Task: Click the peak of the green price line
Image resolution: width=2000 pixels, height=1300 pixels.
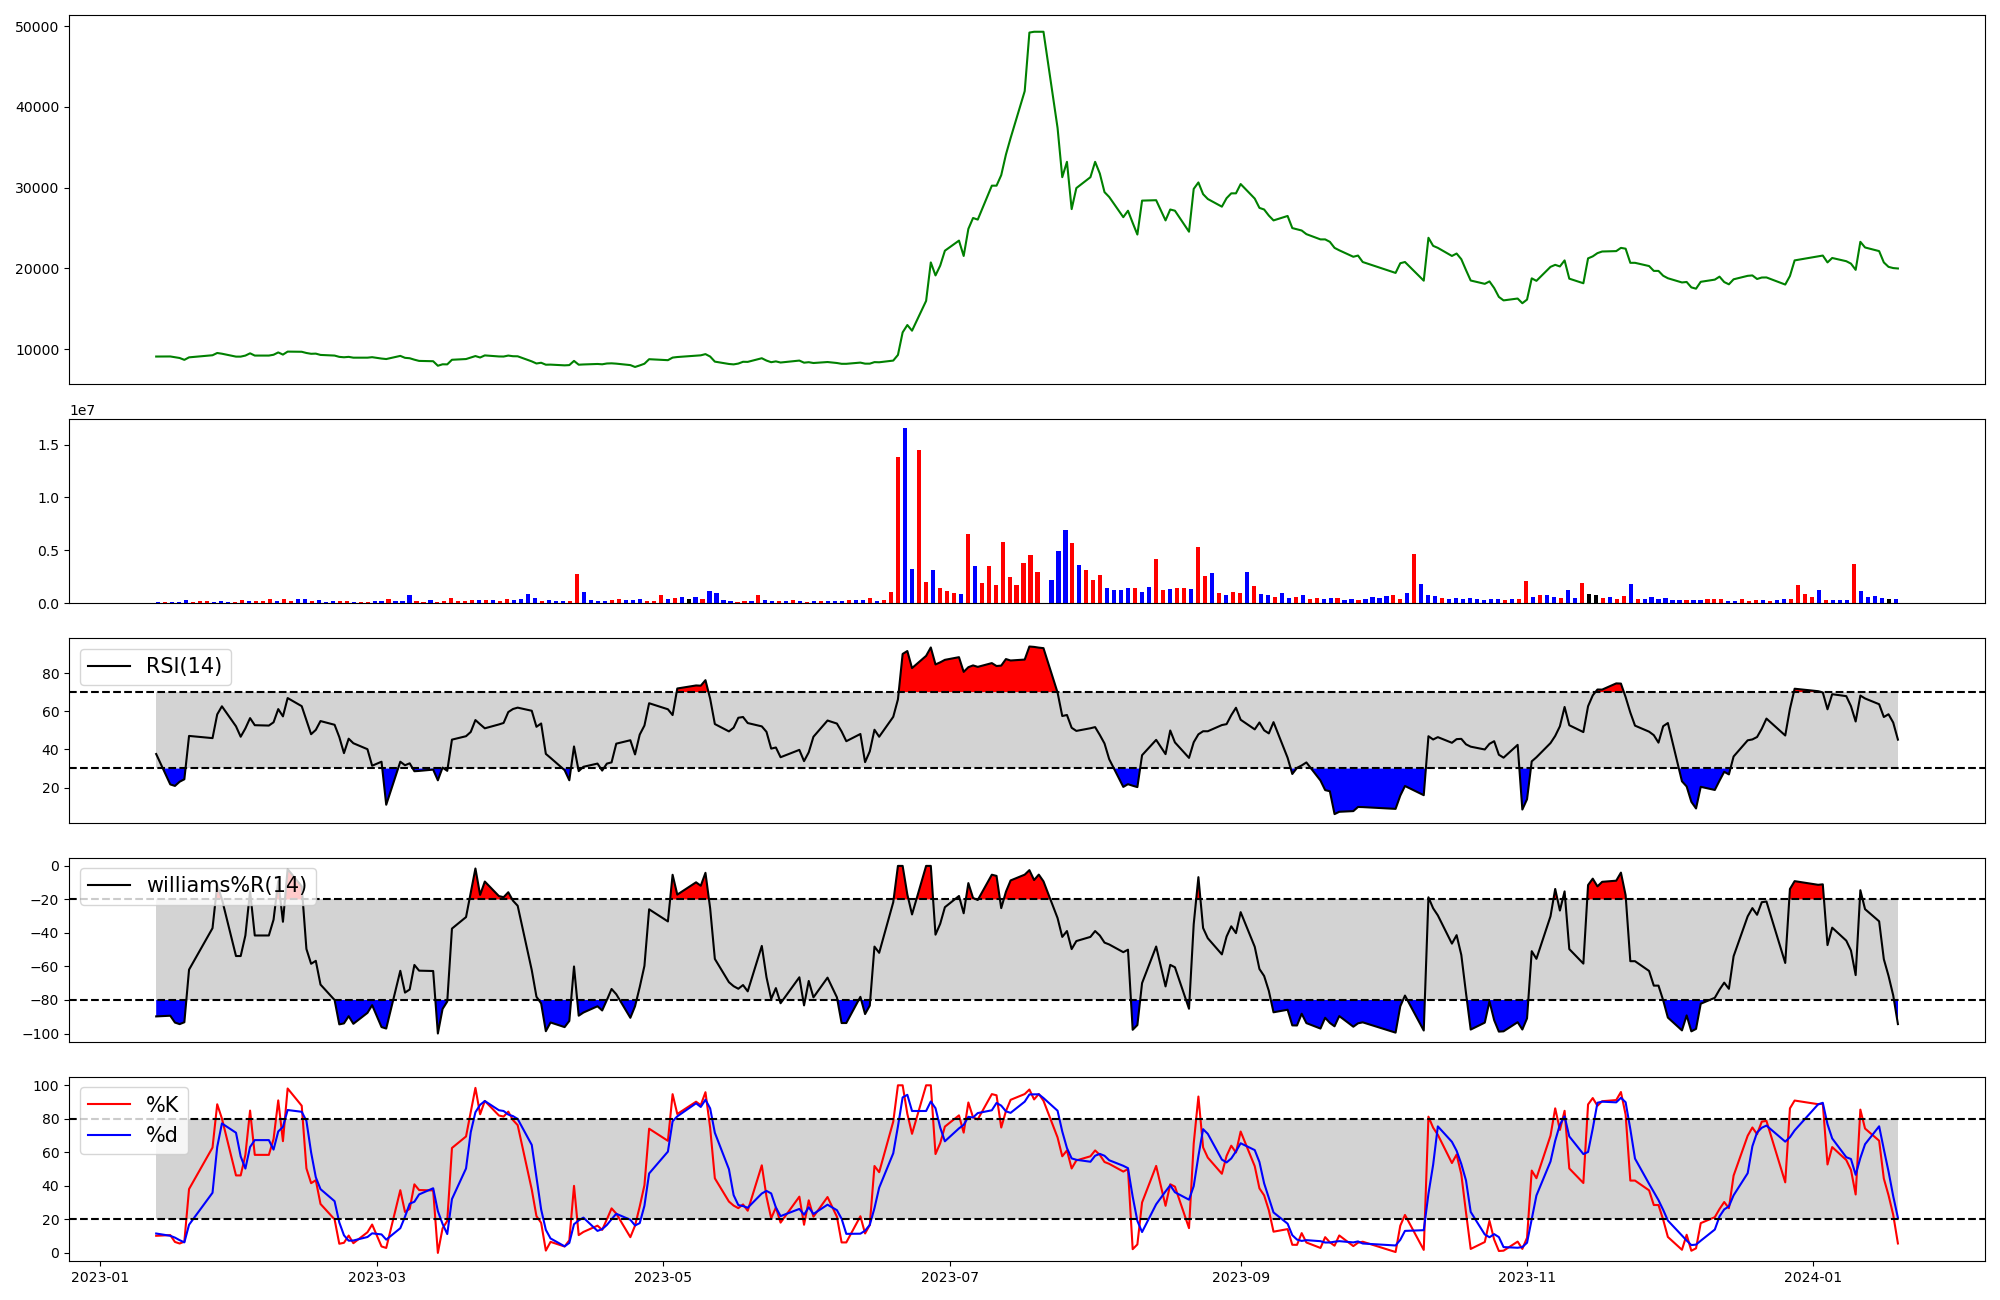Action: (x=1036, y=32)
